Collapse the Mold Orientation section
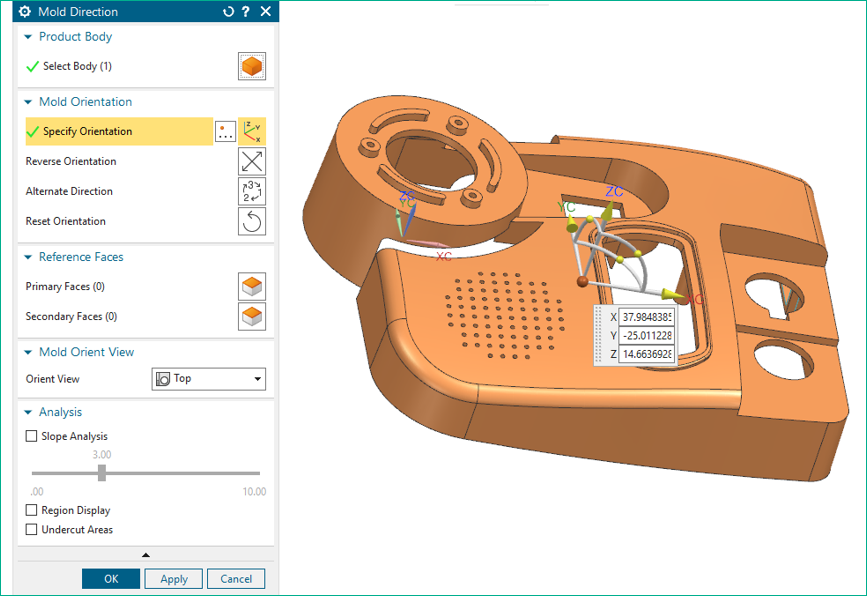 26,101
